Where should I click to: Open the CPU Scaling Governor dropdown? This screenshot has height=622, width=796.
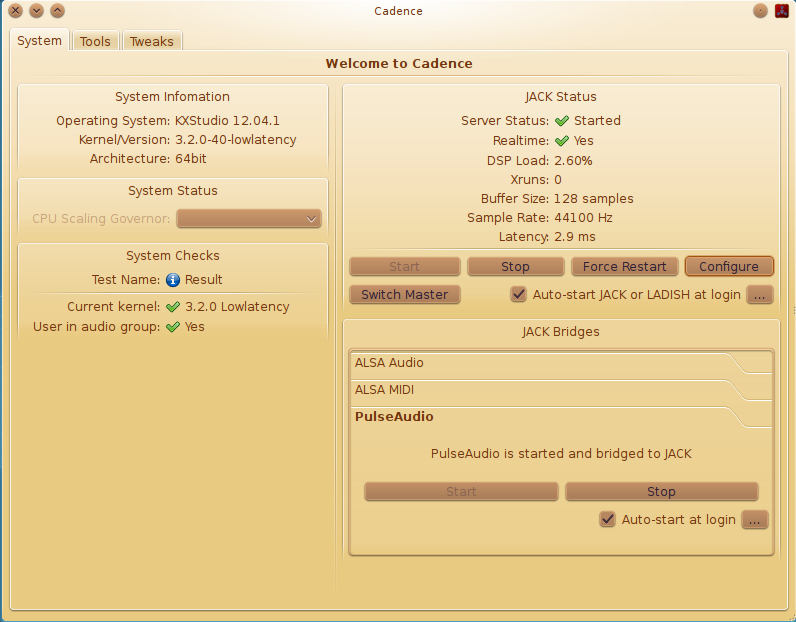pyautogui.click(x=249, y=219)
